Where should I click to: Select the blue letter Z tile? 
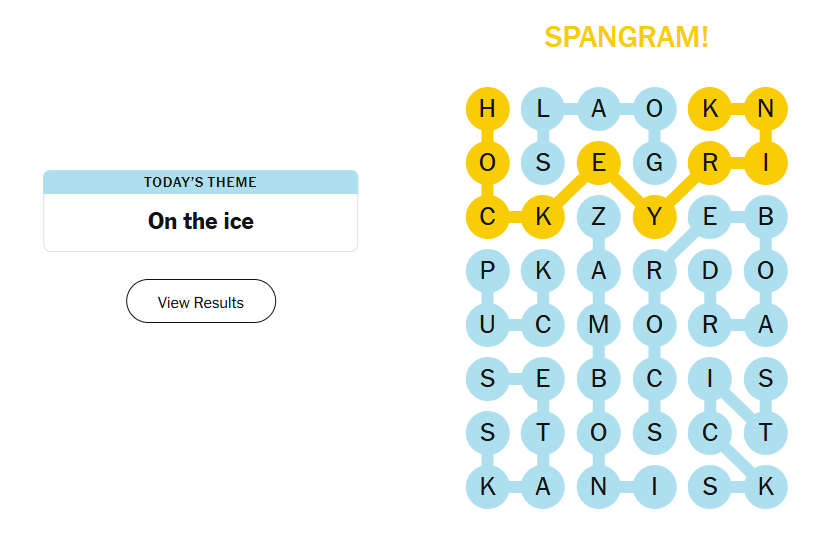point(599,217)
